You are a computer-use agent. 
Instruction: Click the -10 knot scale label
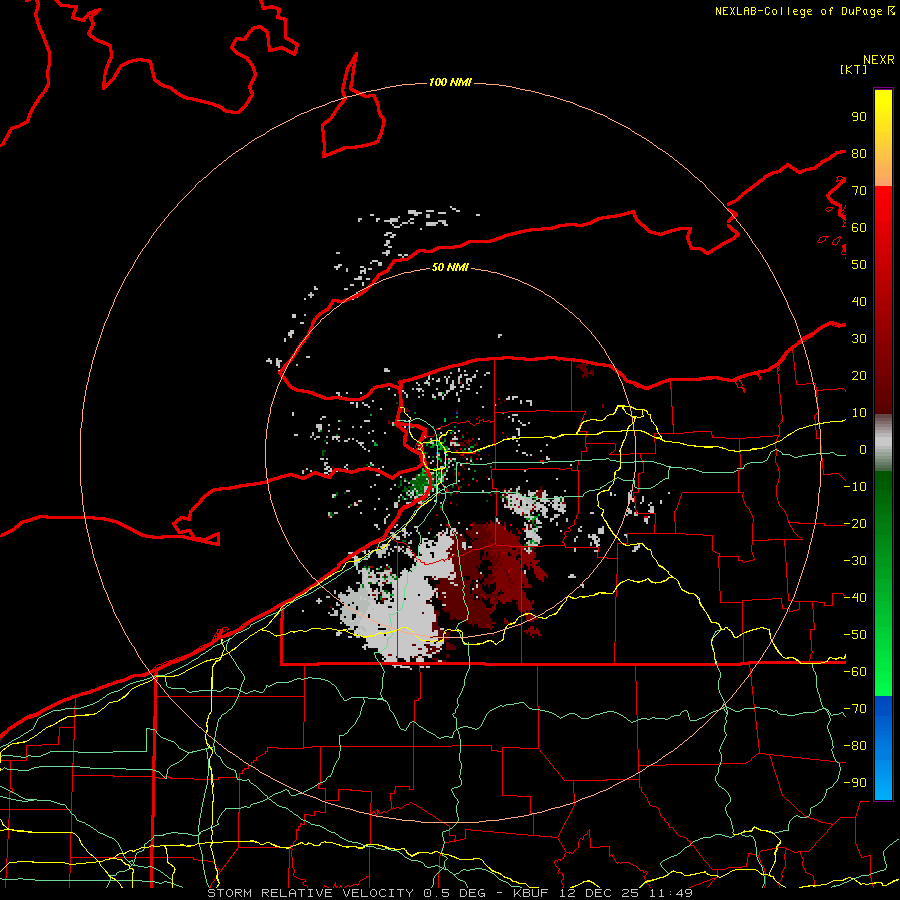pyautogui.click(x=855, y=487)
